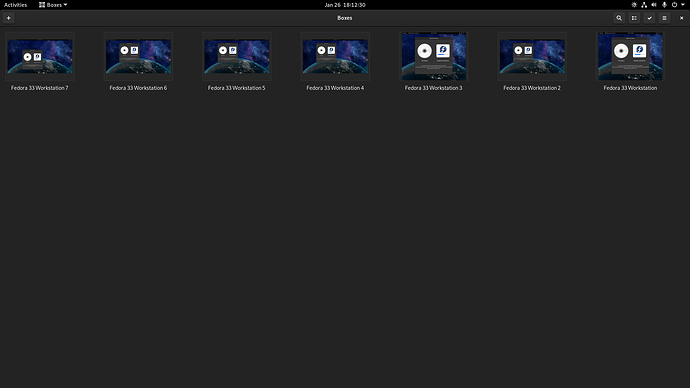Image resolution: width=690 pixels, height=388 pixels.
Task: Open the hamburger main menu
Action: (664, 18)
